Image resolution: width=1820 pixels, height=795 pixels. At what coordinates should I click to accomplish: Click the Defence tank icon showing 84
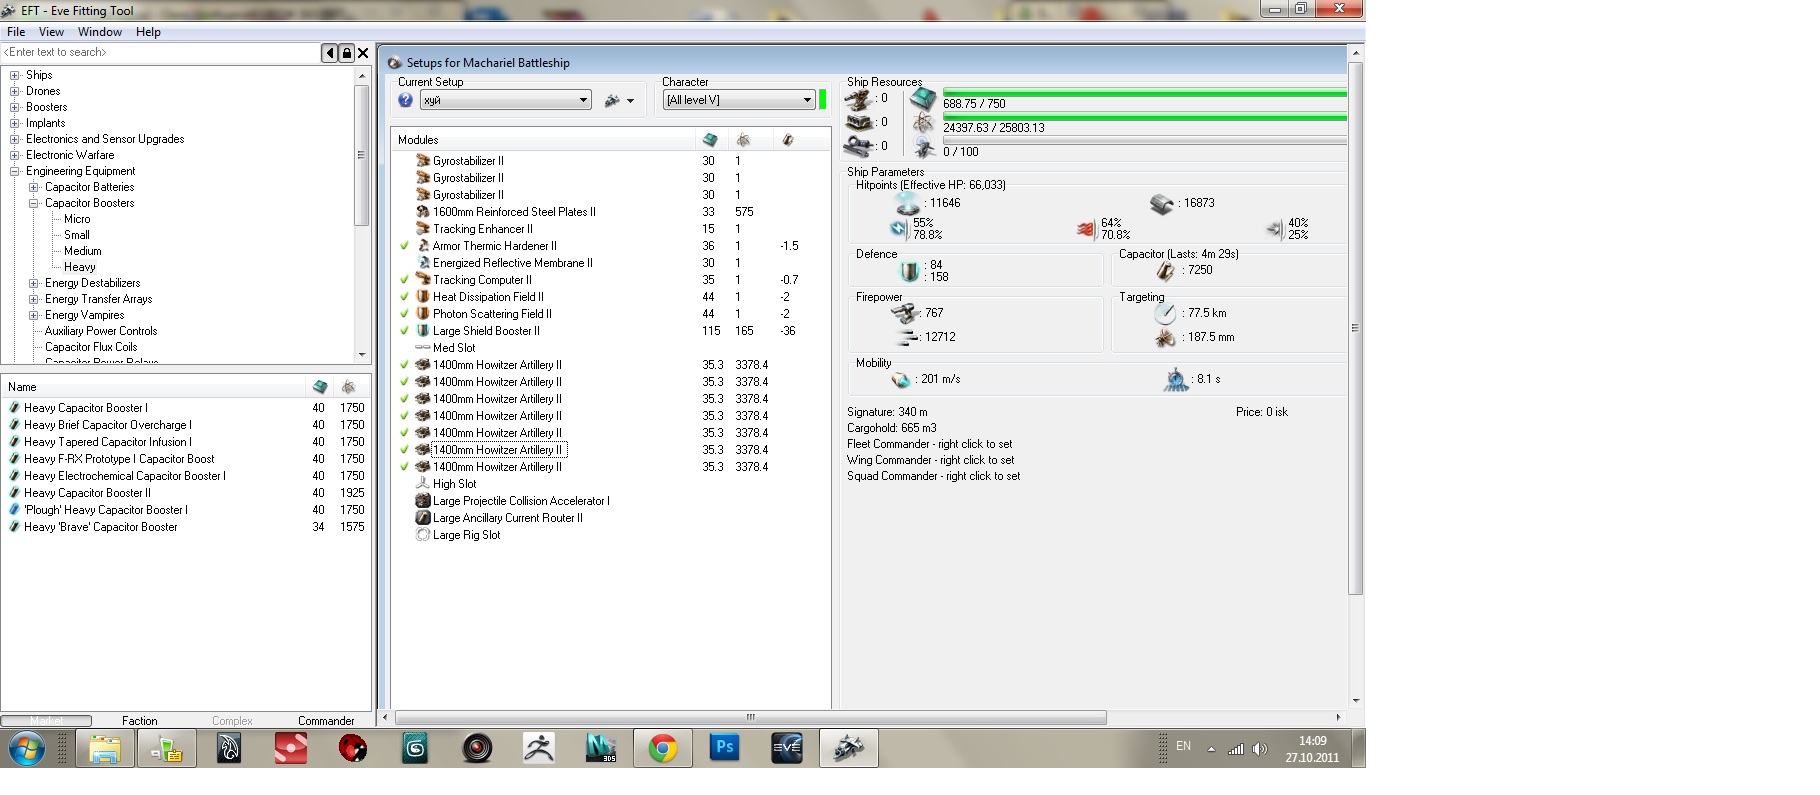(x=909, y=271)
